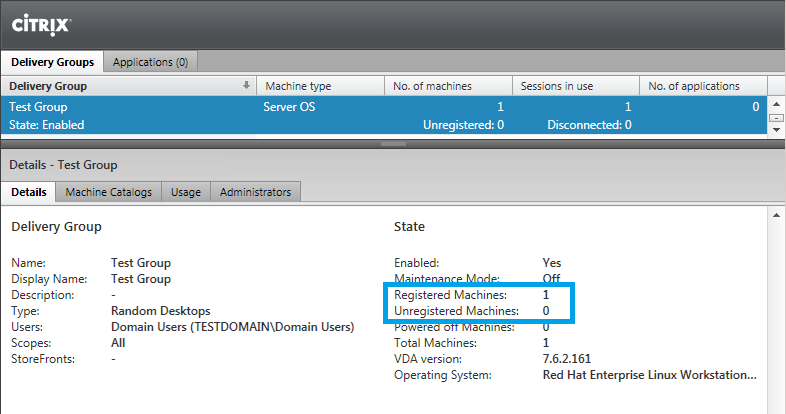
Task: Sort by Sessions in use column
Action: click(575, 86)
